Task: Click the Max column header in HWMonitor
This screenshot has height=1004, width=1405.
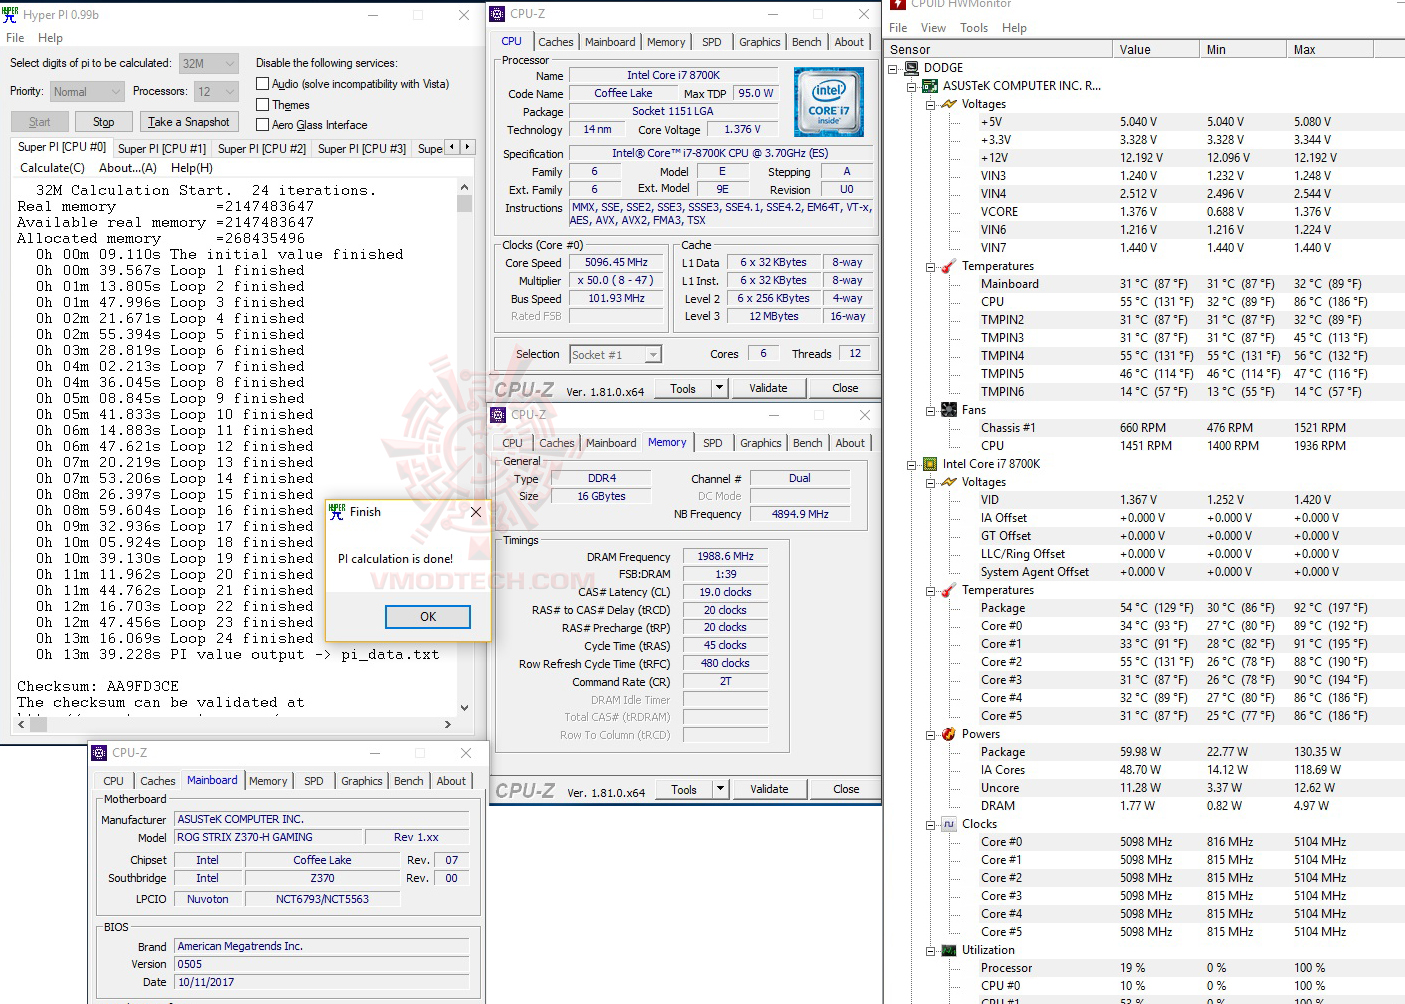Action: click(1330, 49)
